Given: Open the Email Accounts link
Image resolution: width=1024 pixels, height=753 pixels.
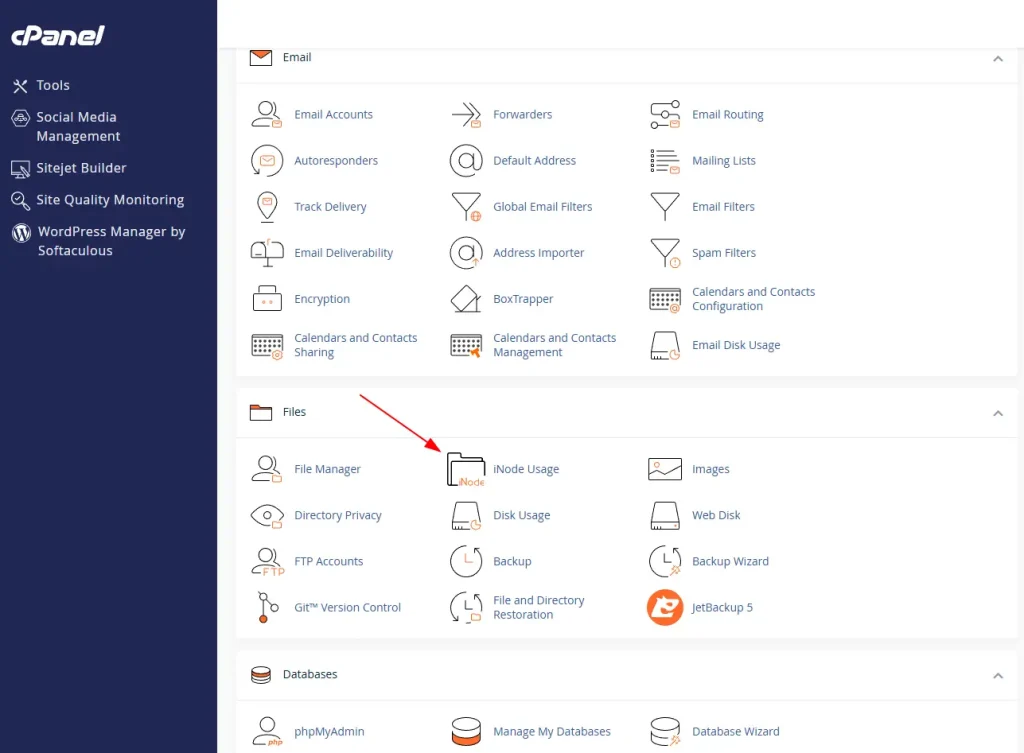Looking at the screenshot, I should (x=333, y=114).
